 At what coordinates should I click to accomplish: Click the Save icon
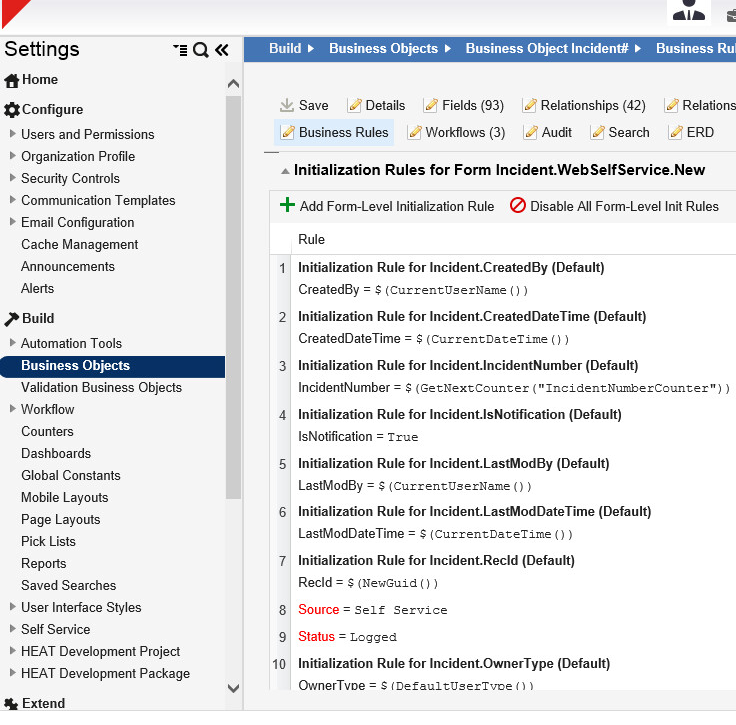pos(287,105)
